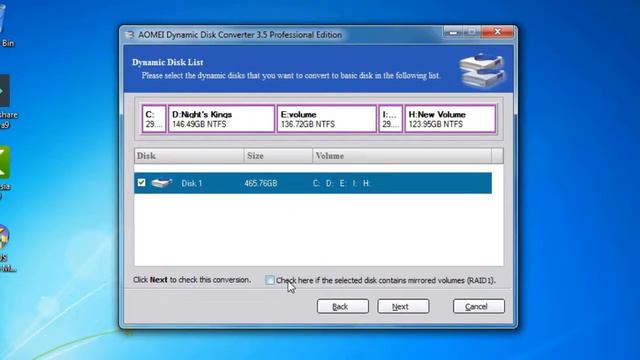
Task: Select the I: partition block
Action: click(391, 119)
